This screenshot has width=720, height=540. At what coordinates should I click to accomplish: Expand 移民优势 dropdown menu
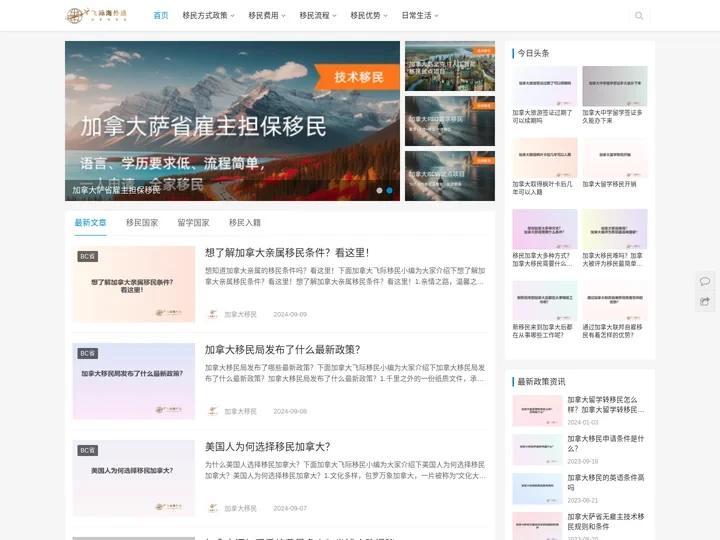coord(369,16)
